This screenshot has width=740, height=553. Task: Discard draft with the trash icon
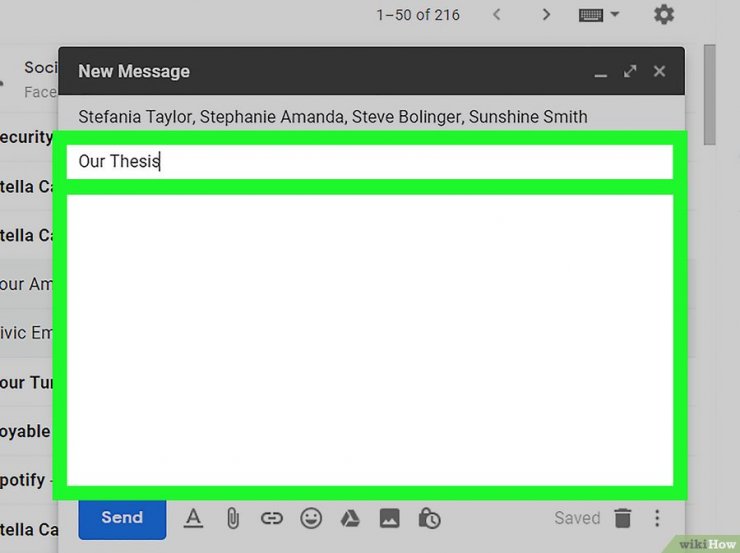pos(623,518)
